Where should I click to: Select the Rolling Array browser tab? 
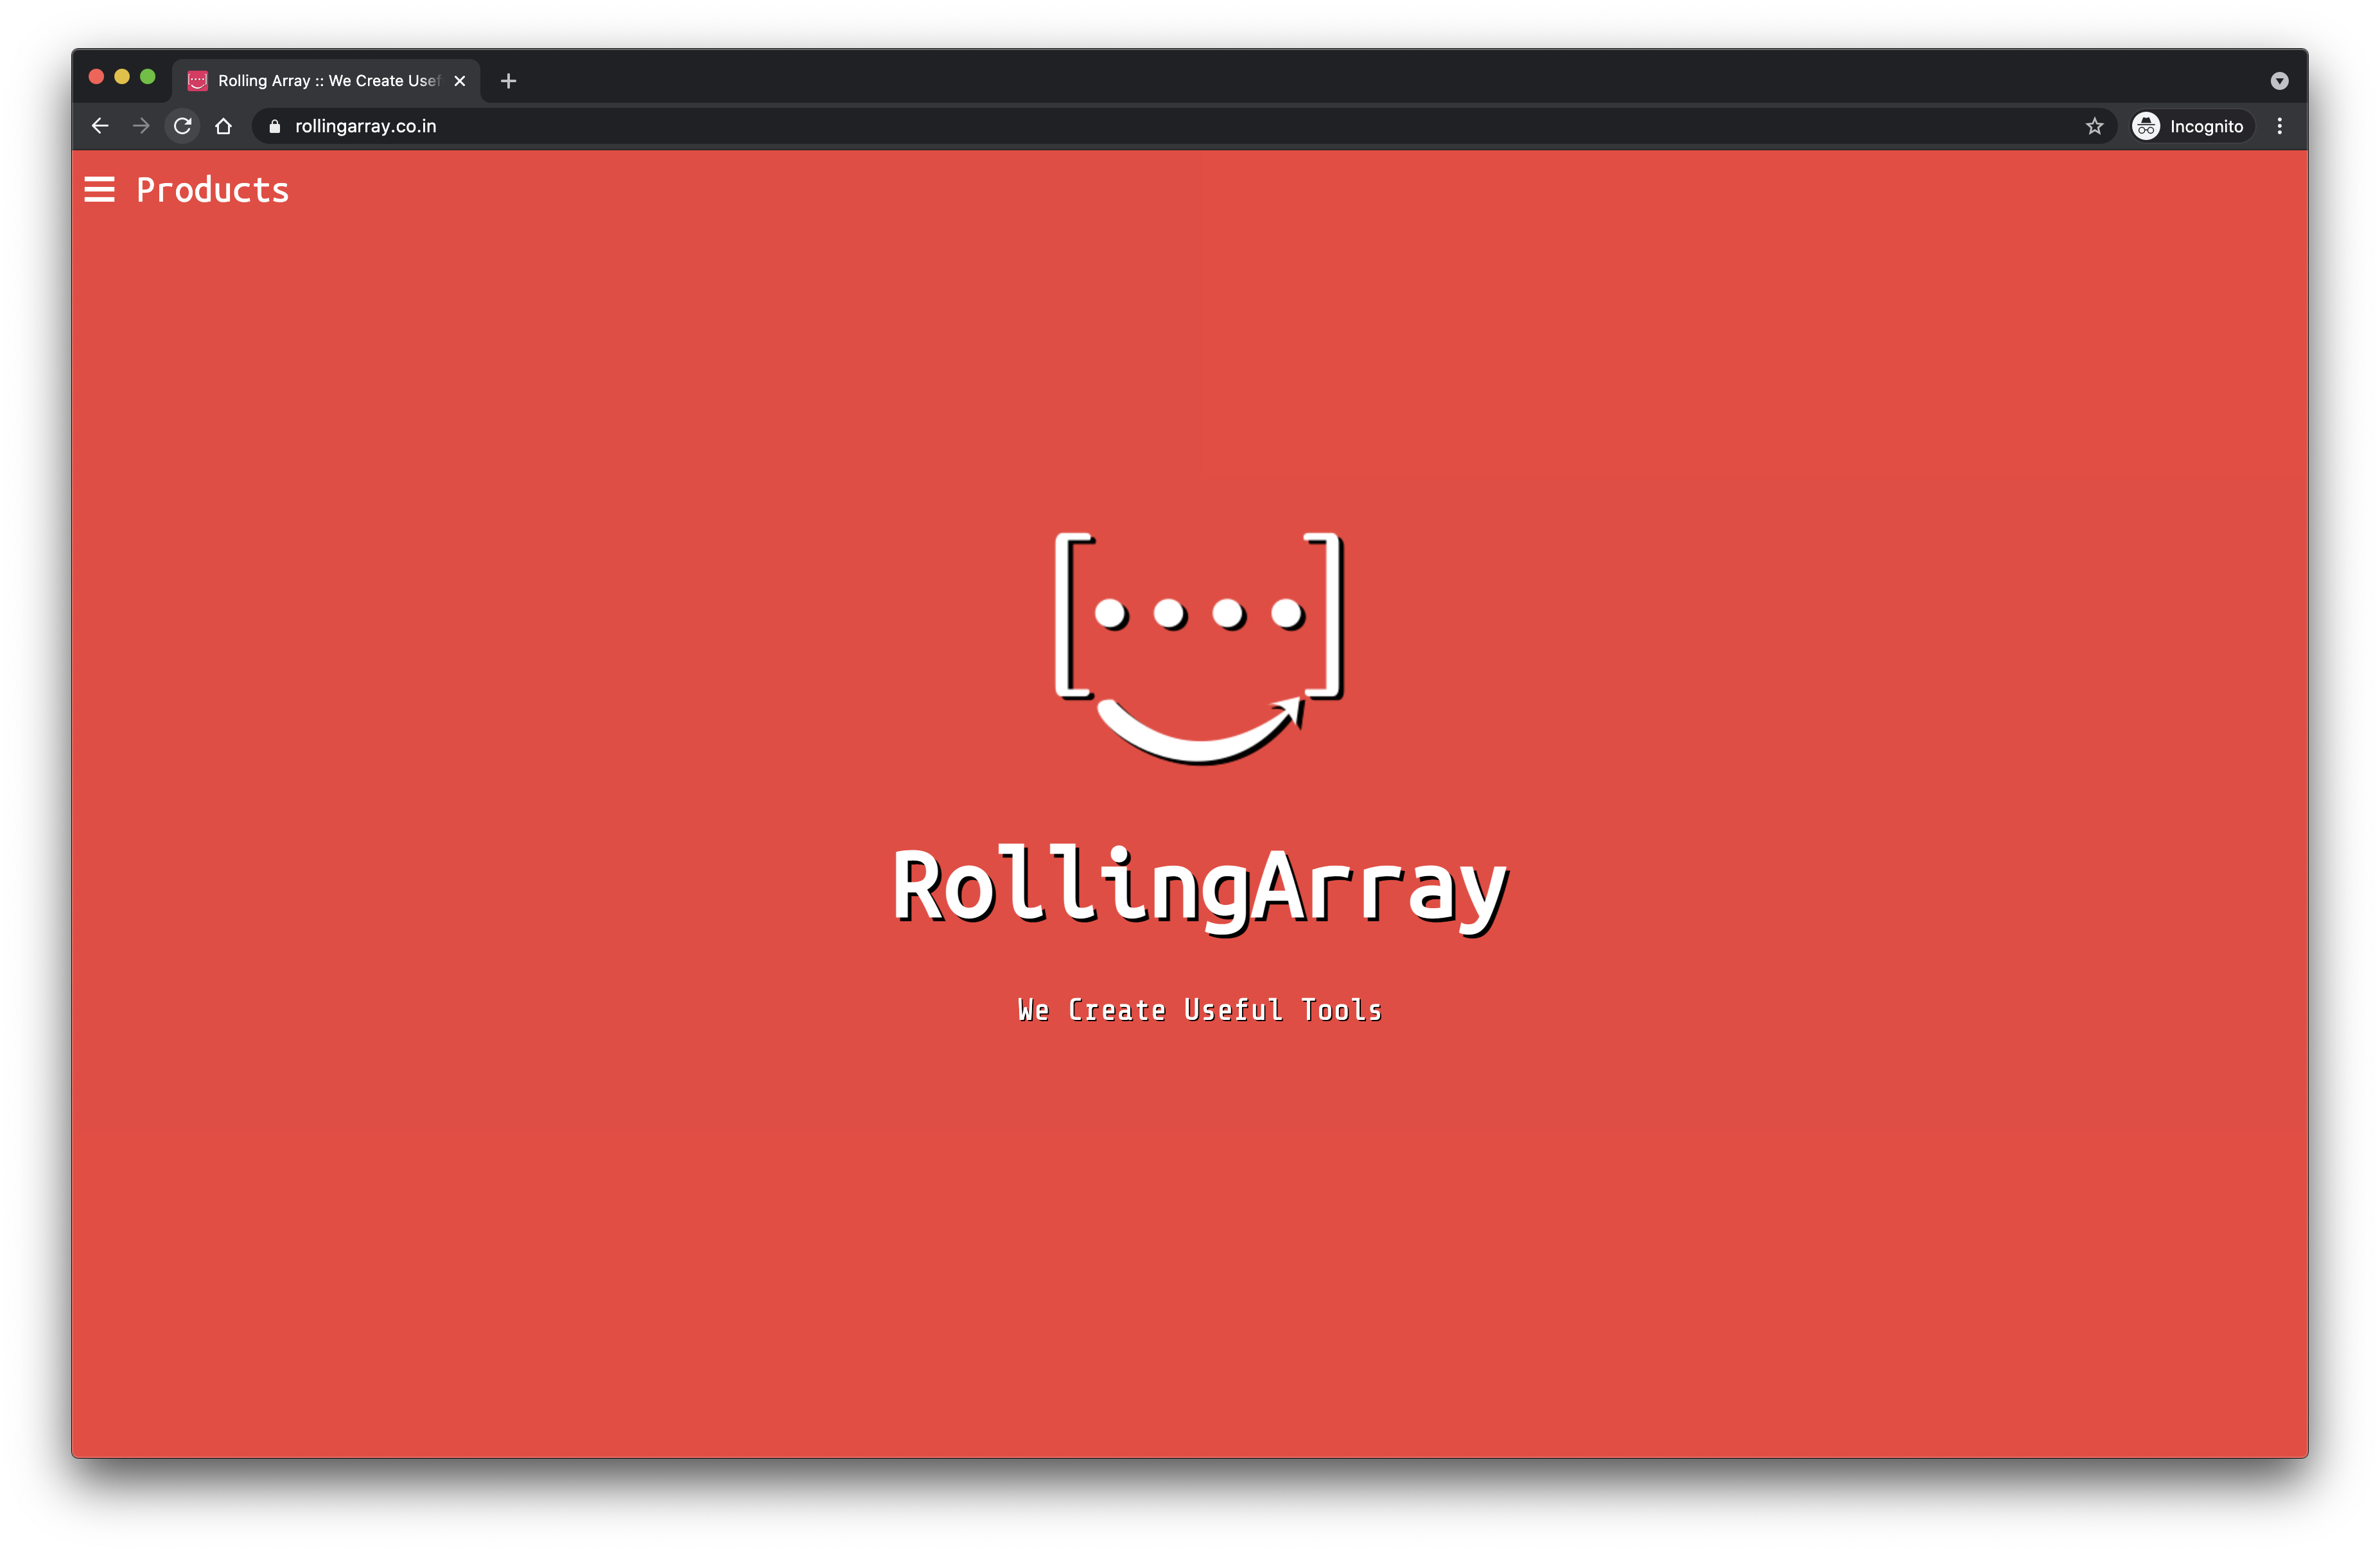click(x=320, y=80)
